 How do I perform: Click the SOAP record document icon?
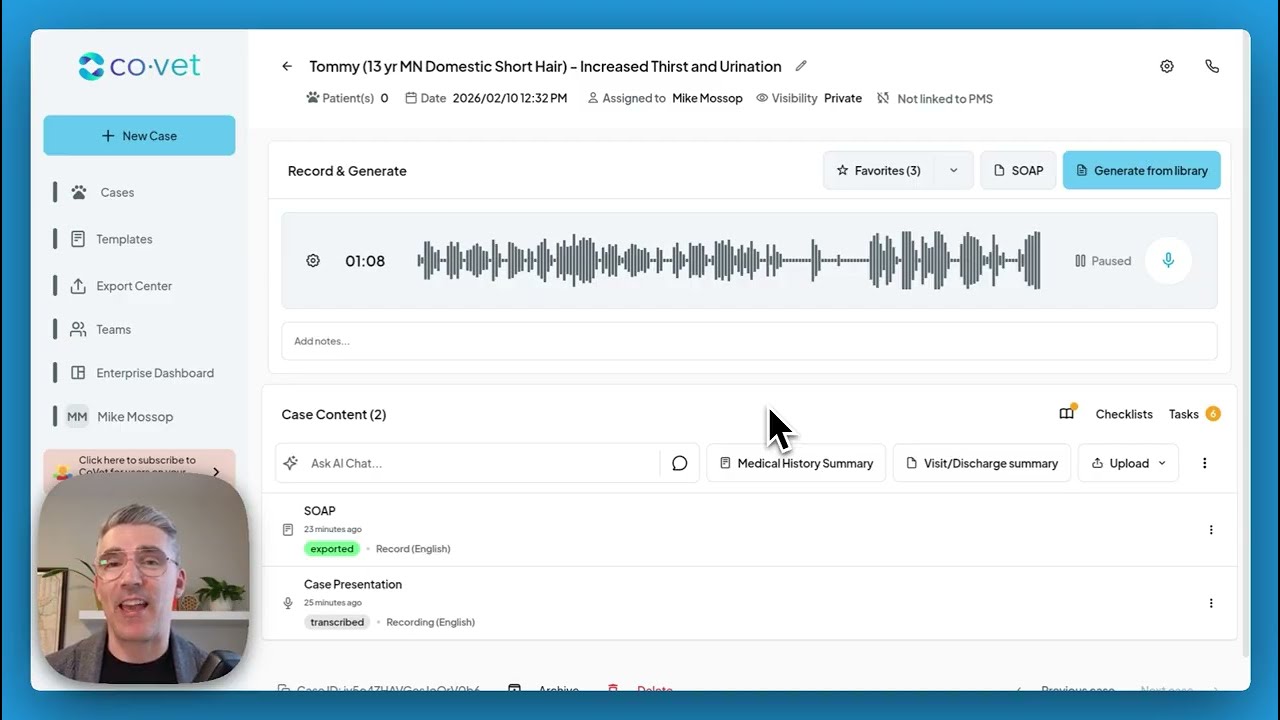[x=288, y=530]
